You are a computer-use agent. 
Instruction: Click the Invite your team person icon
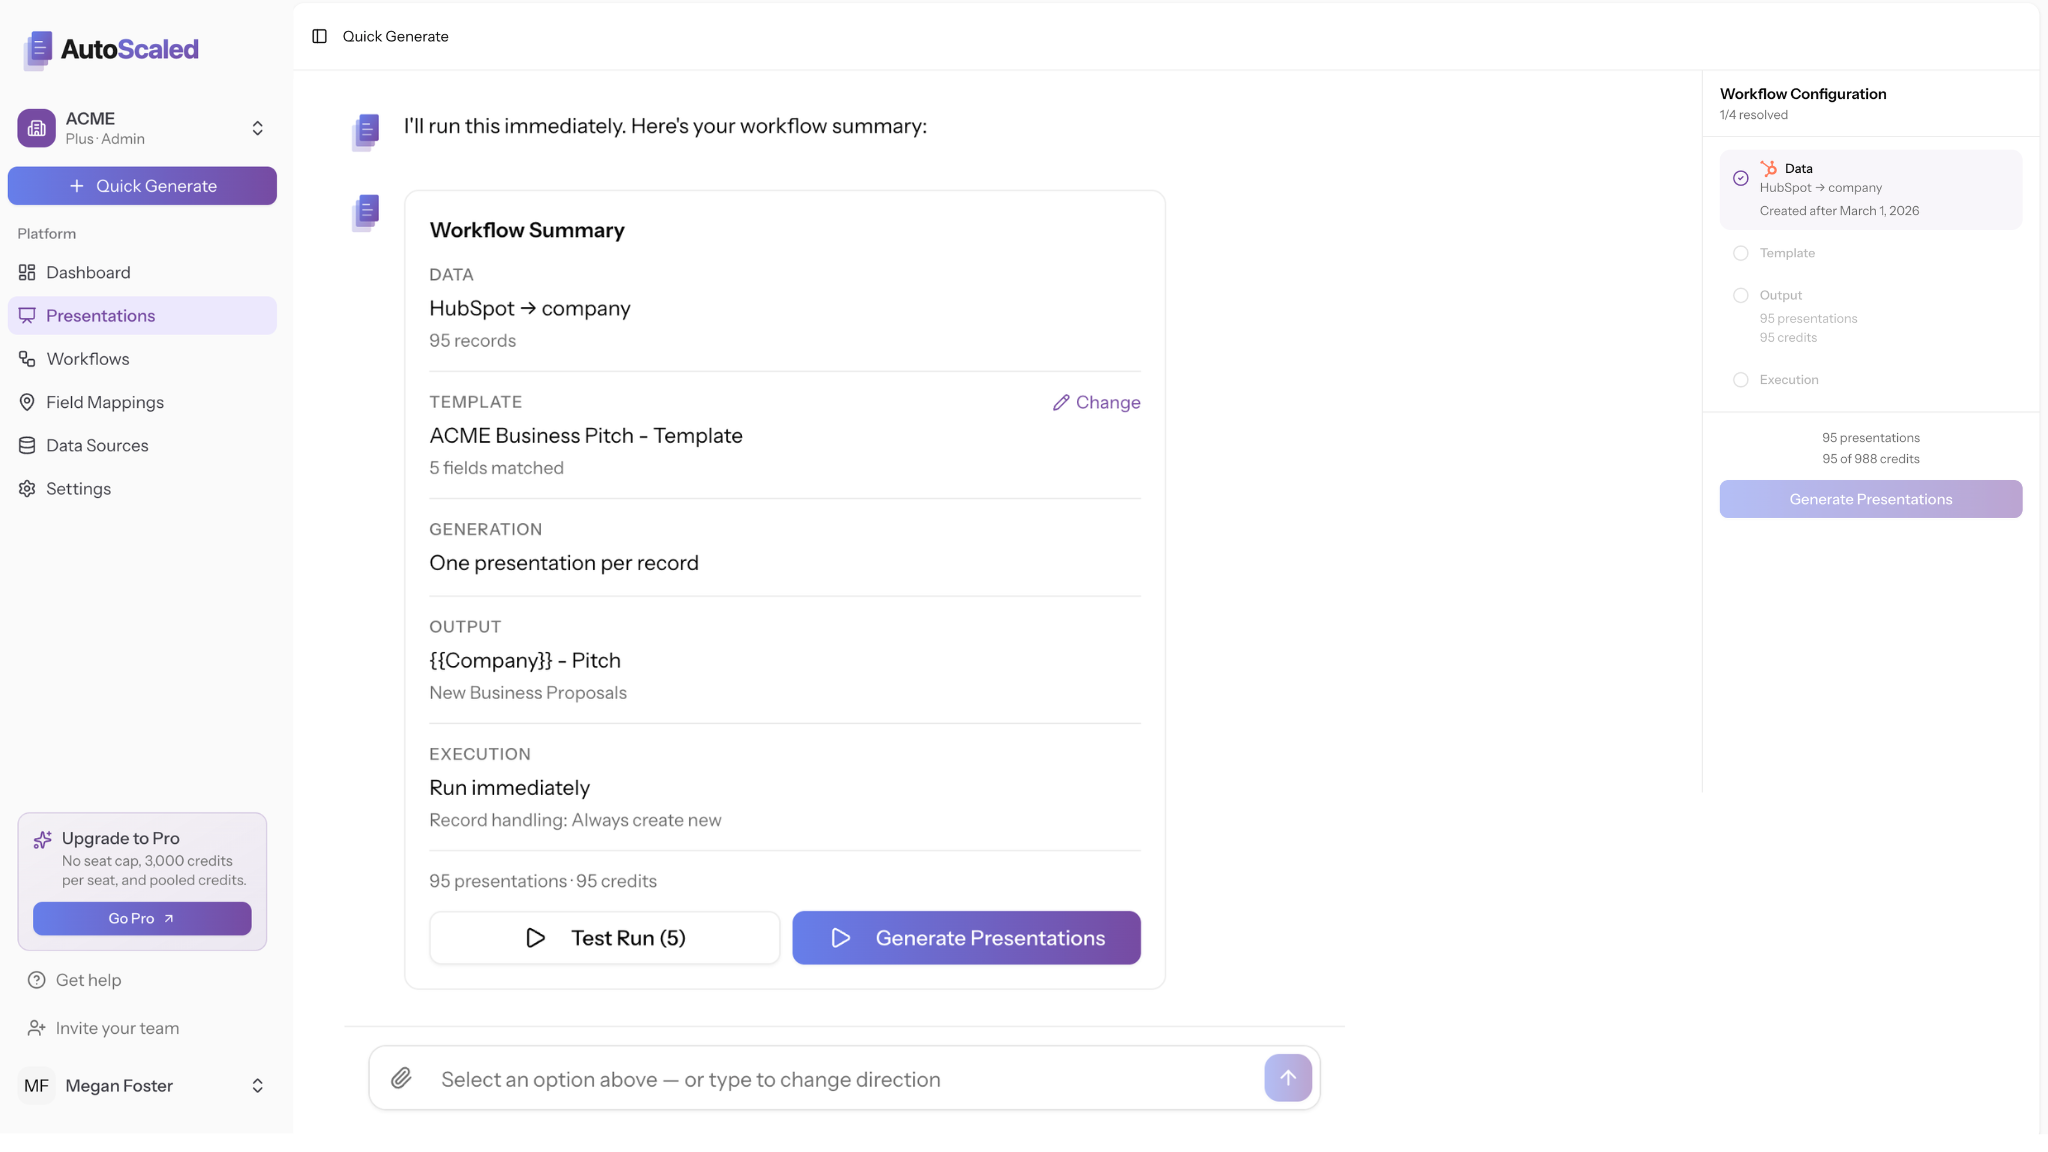pyautogui.click(x=37, y=1028)
